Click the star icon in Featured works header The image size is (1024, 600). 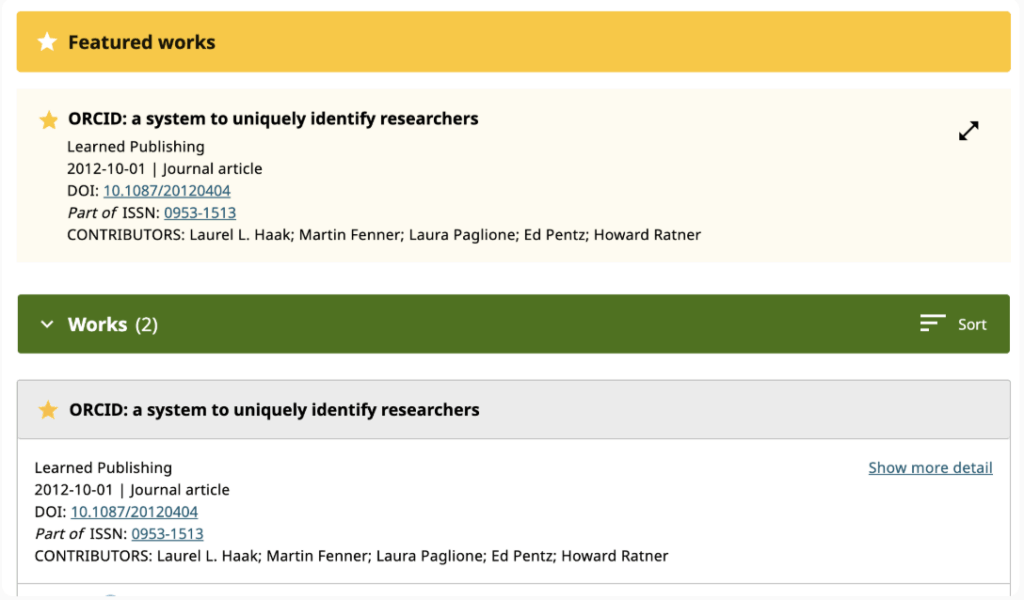pos(46,42)
